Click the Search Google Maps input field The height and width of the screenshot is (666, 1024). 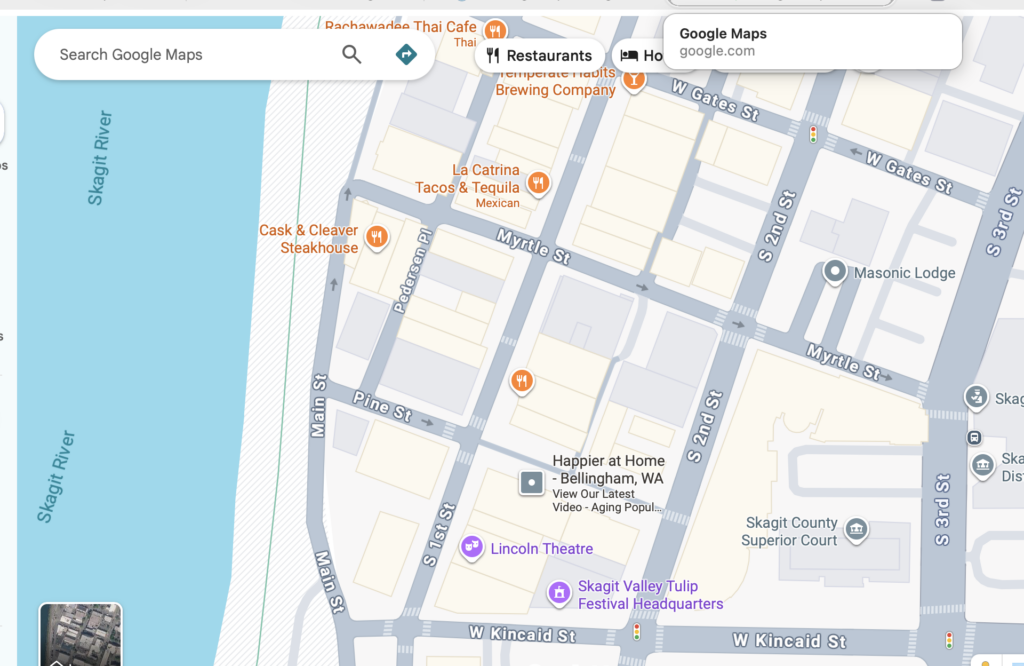tap(190, 55)
